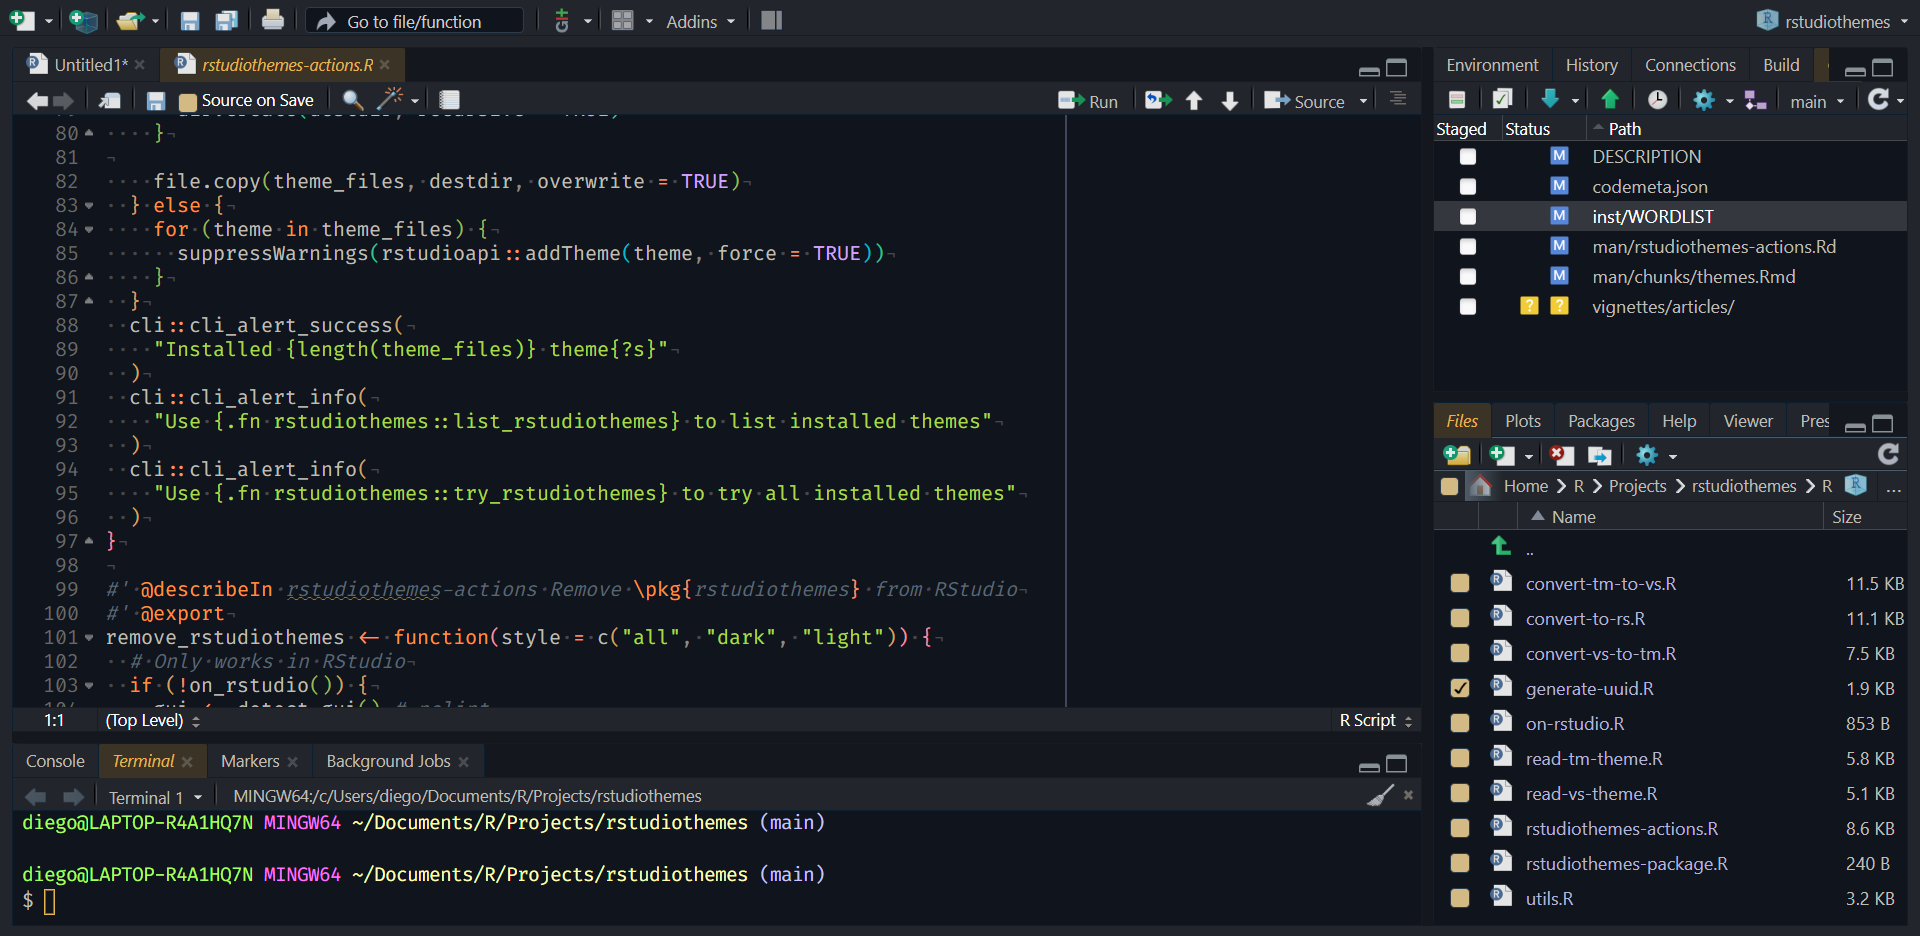Stage the DESCRIPTION file checkbox
Image resolution: width=1920 pixels, height=936 pixels.
[1467, 157]
